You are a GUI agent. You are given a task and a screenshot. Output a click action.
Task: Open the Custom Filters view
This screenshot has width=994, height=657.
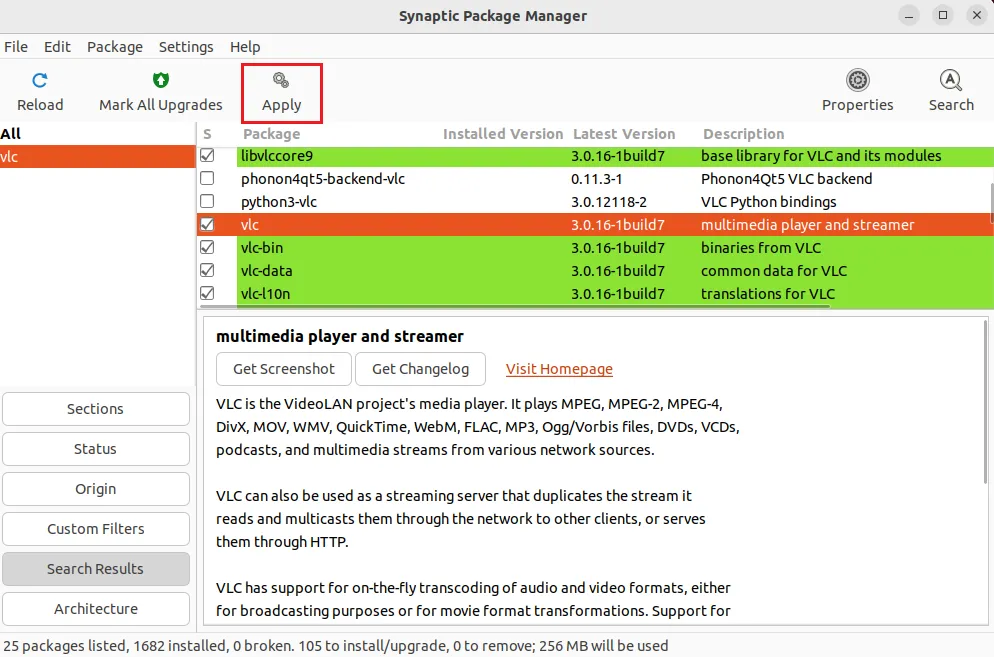click(96, 529)
